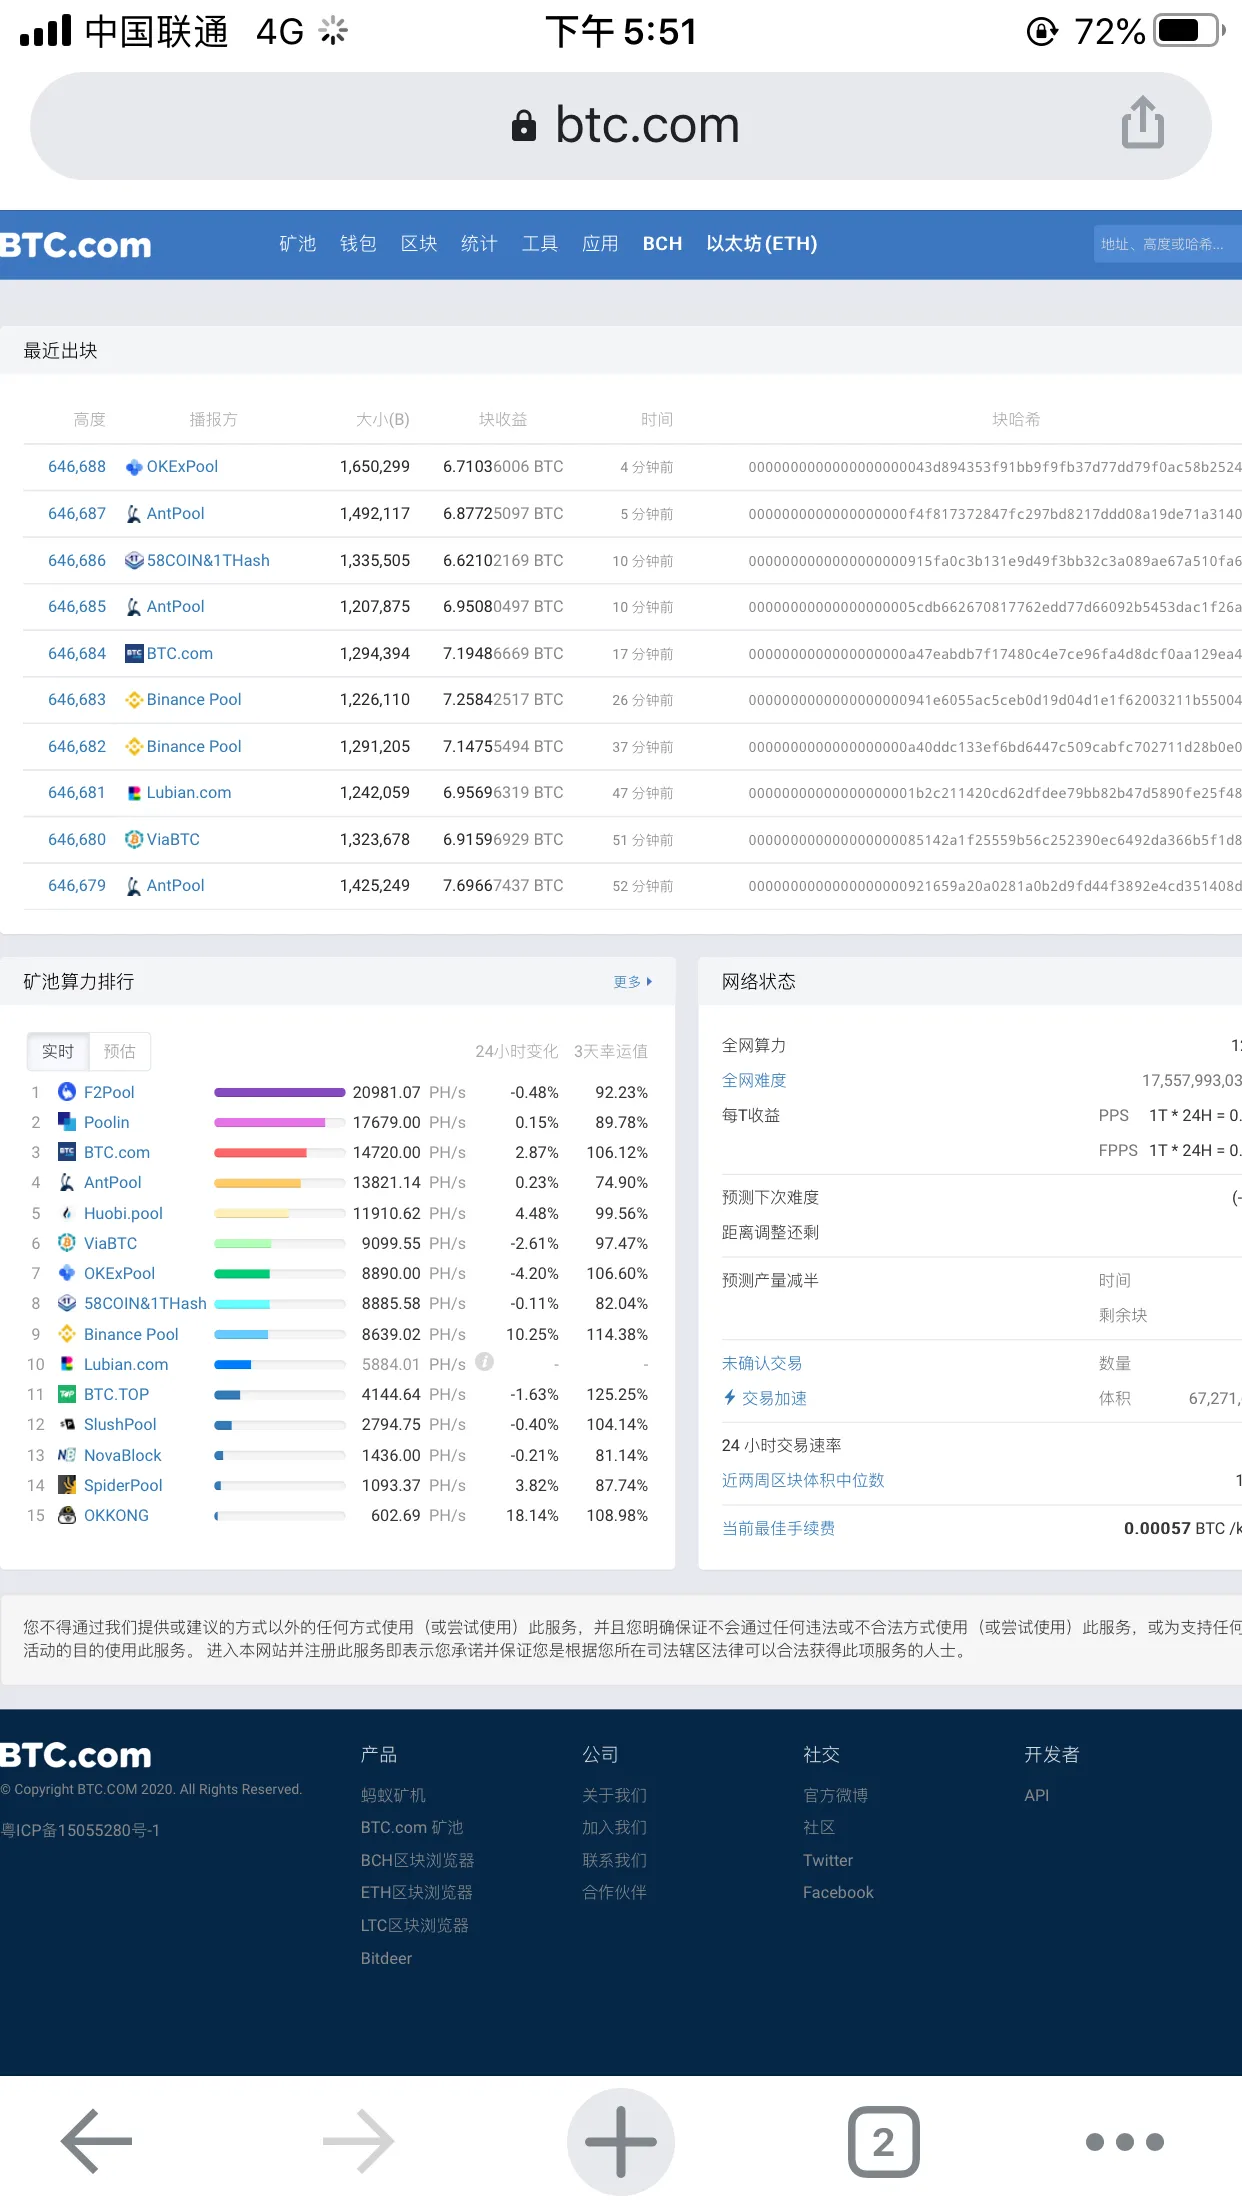
Task: Expand 更多 in 矿池算力排行 panel
Action: point(632,982)
